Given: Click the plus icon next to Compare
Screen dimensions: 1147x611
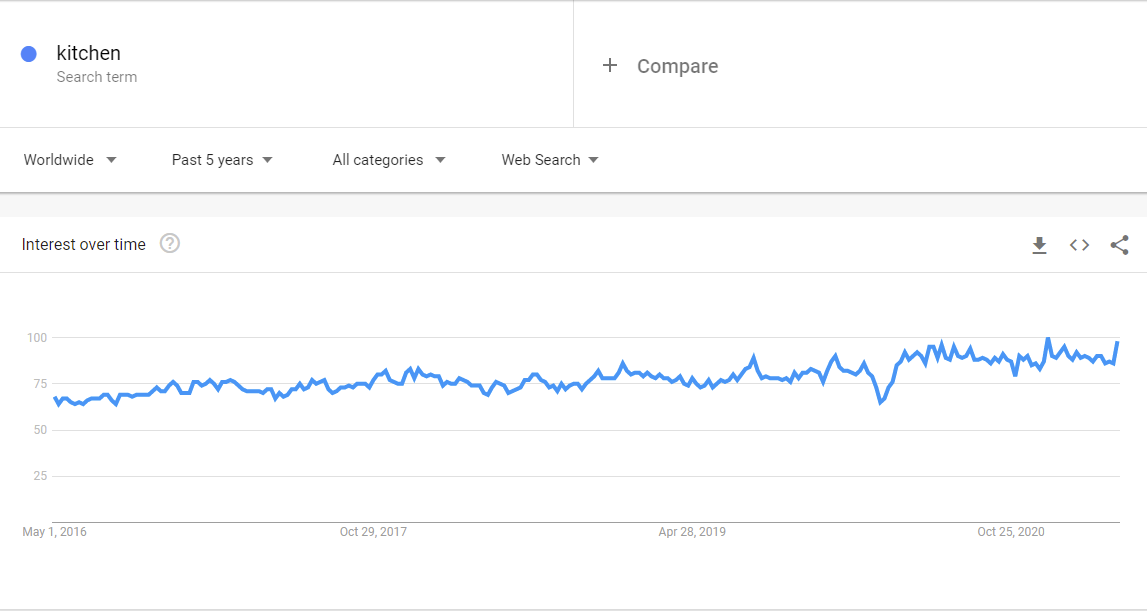Looking at the screenshot, I should click(x=610, y=66).
